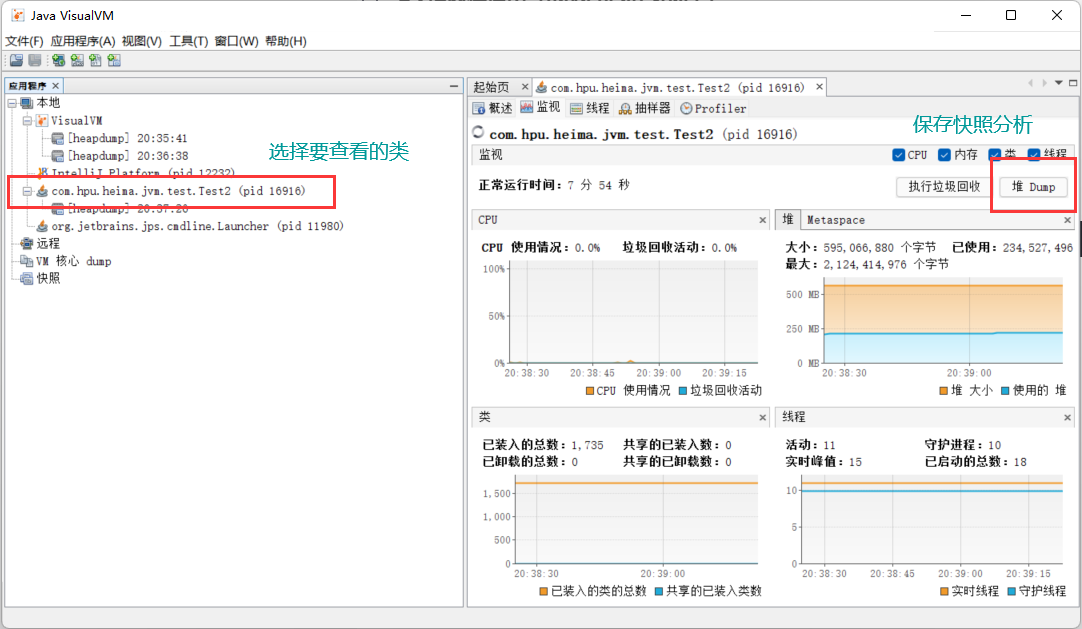Screen dimensions: 1082x629
Task: Uncheck the 线程 threads monitor checkbox
Action: pyautogui.click(x=1034, y=154)
